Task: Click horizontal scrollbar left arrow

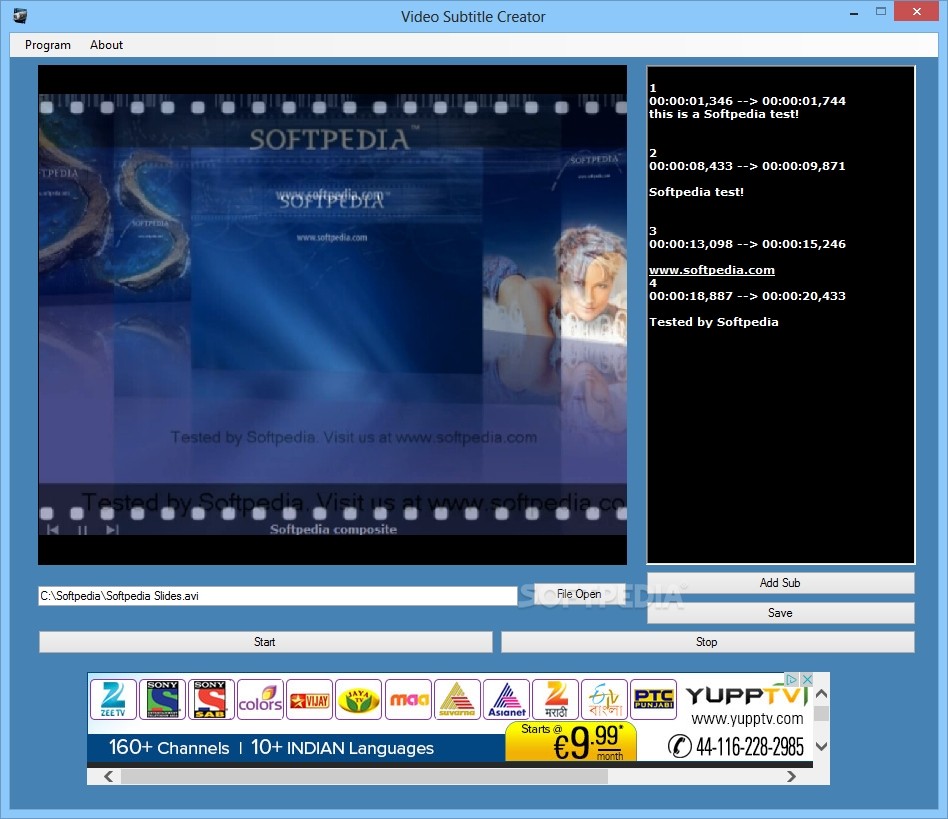Action: click(x=109, y=776)
